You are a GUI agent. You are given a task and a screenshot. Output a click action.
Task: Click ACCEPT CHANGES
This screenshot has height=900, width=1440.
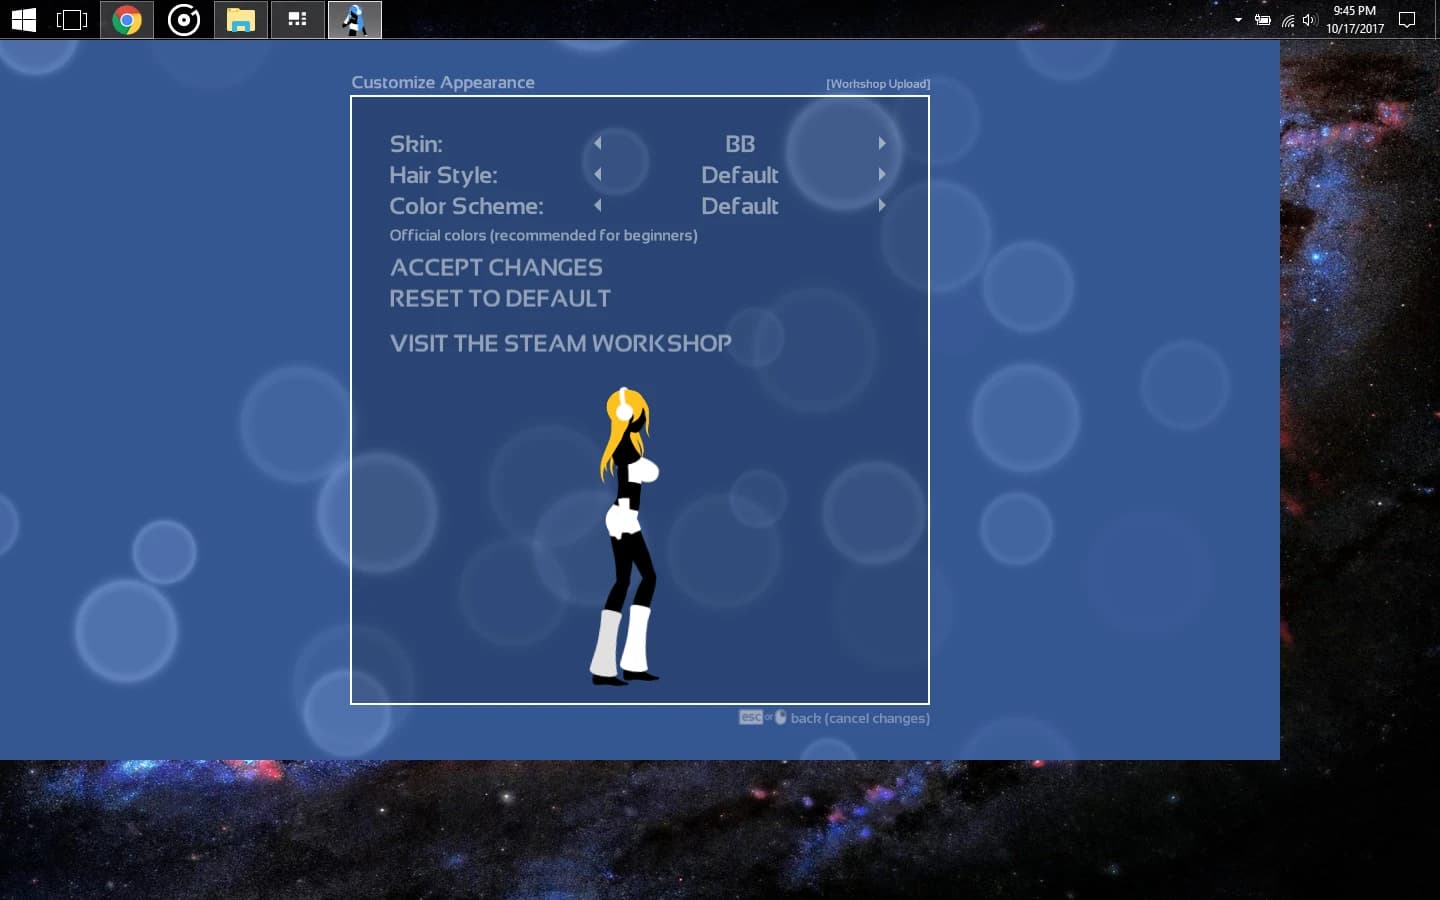(496, 267)
